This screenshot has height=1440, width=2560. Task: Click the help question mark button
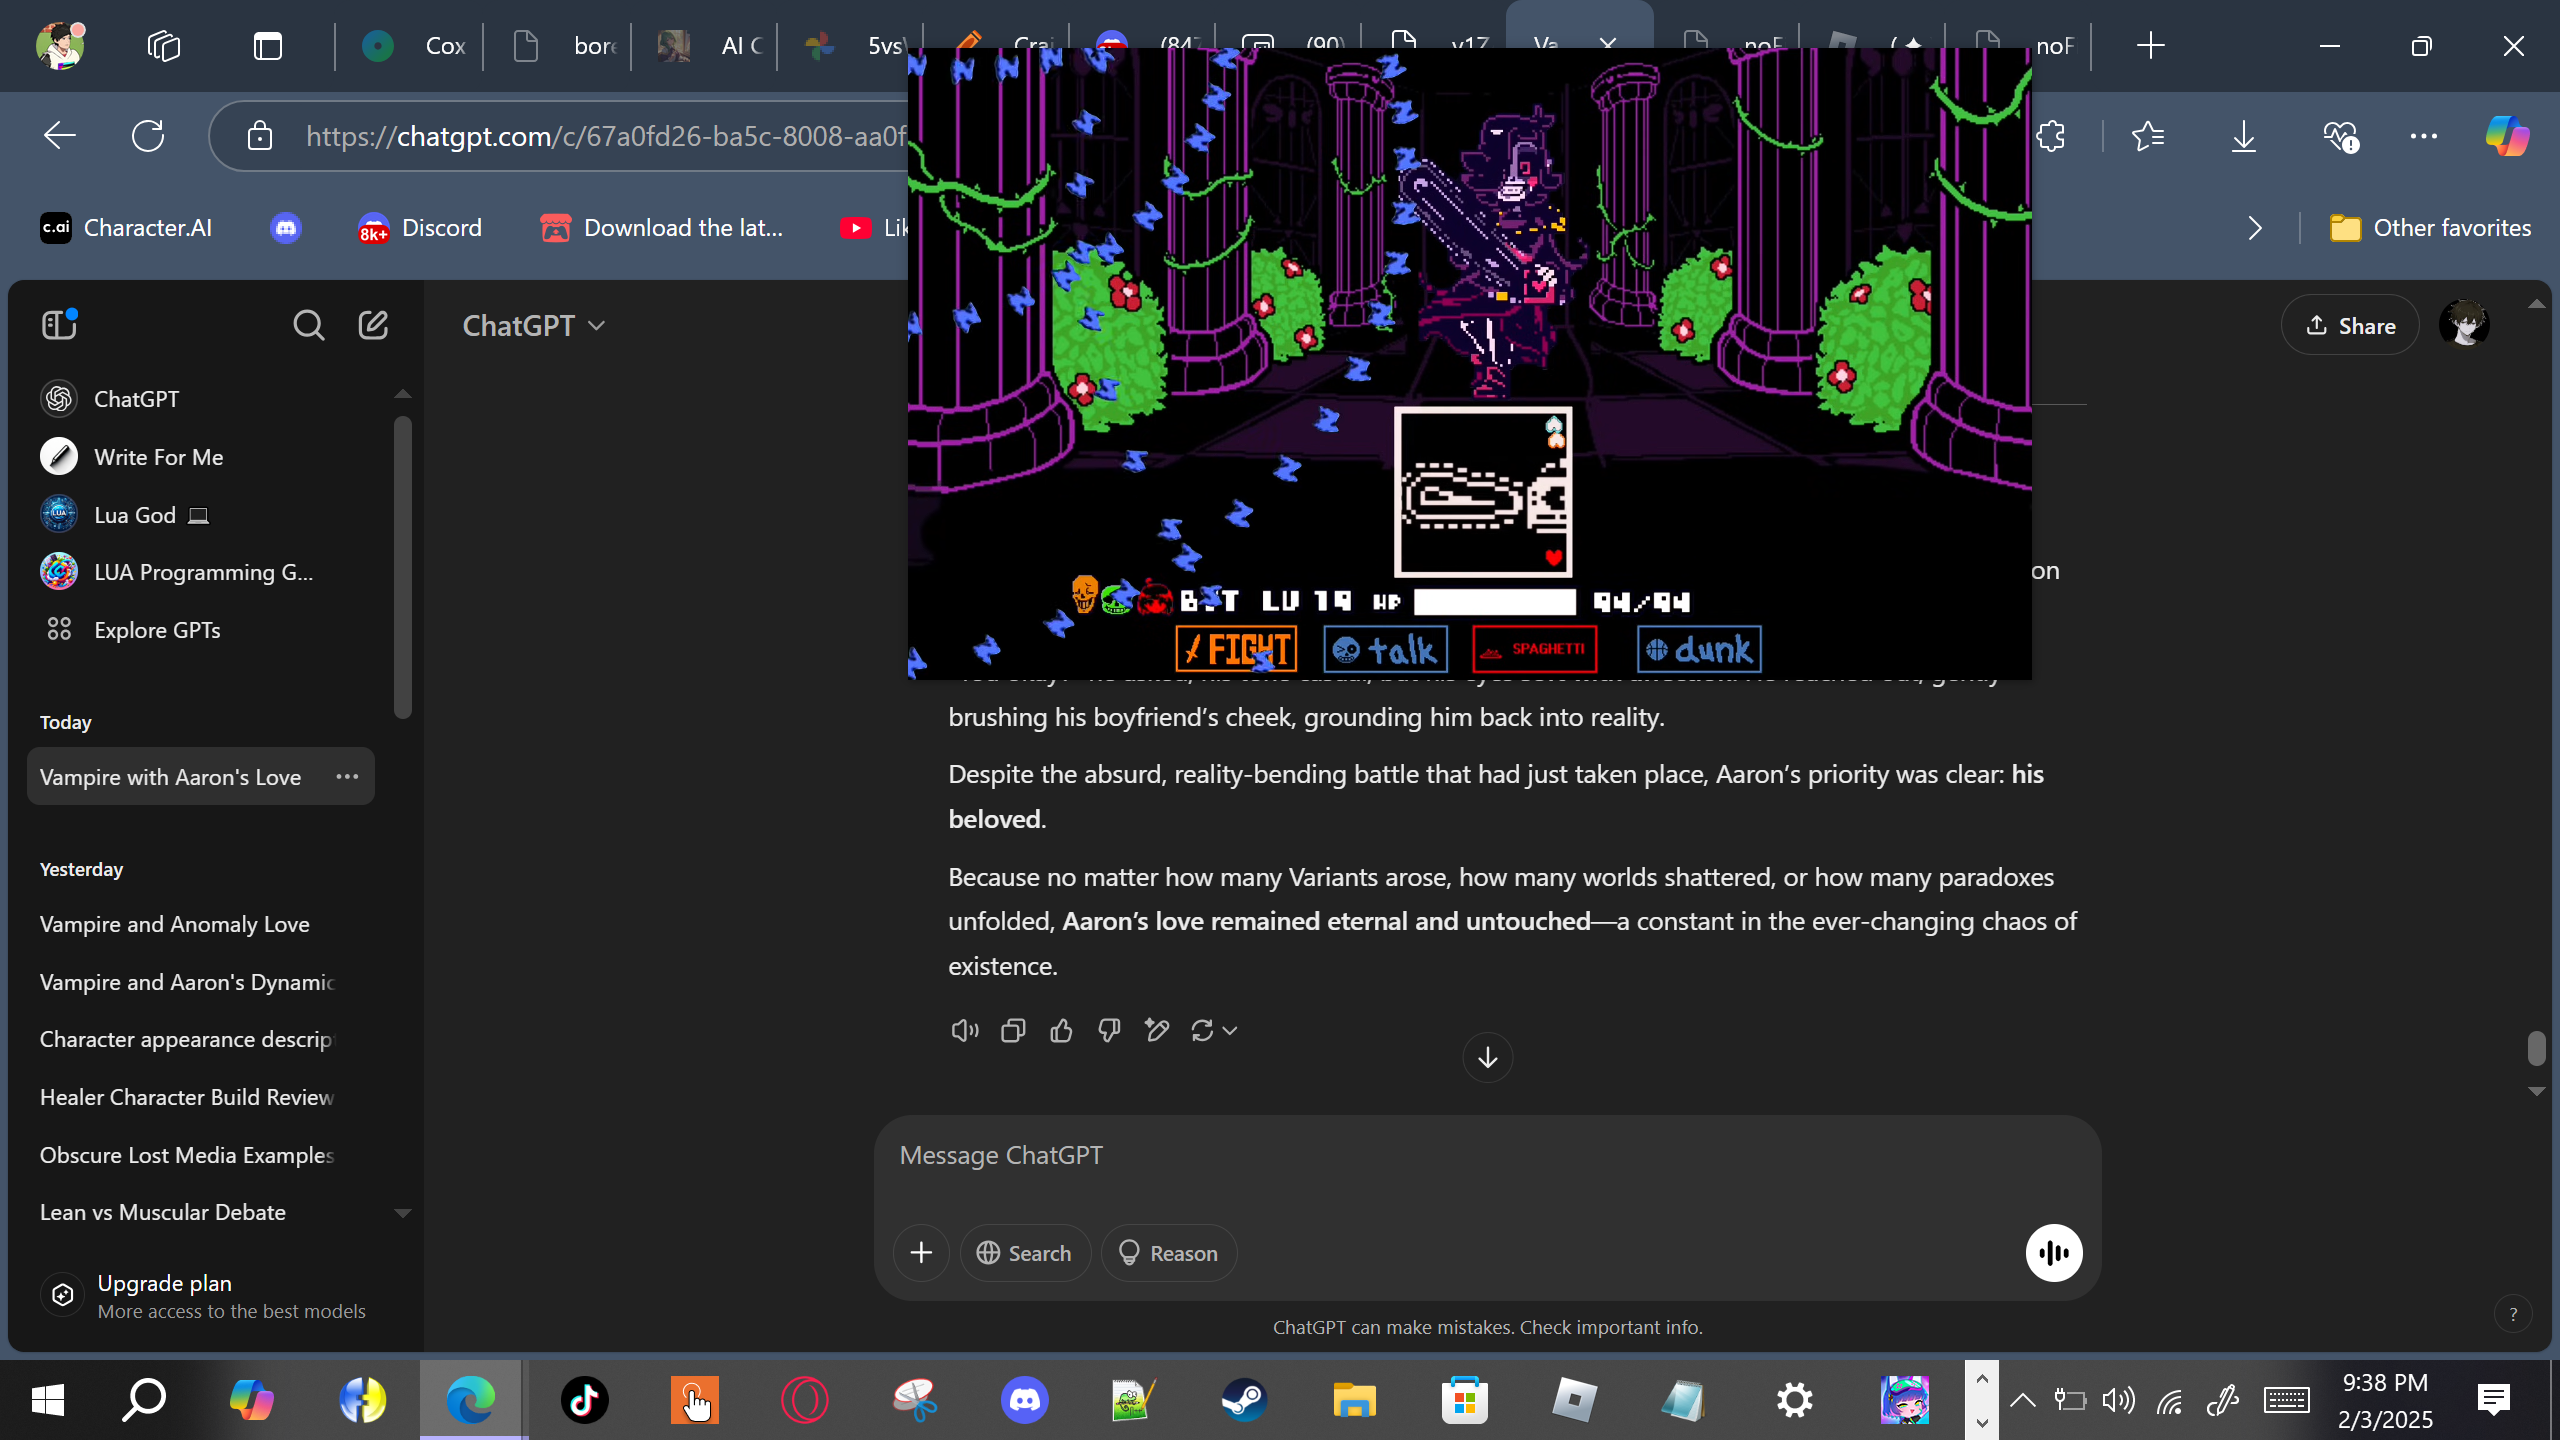(2513, 1314)
